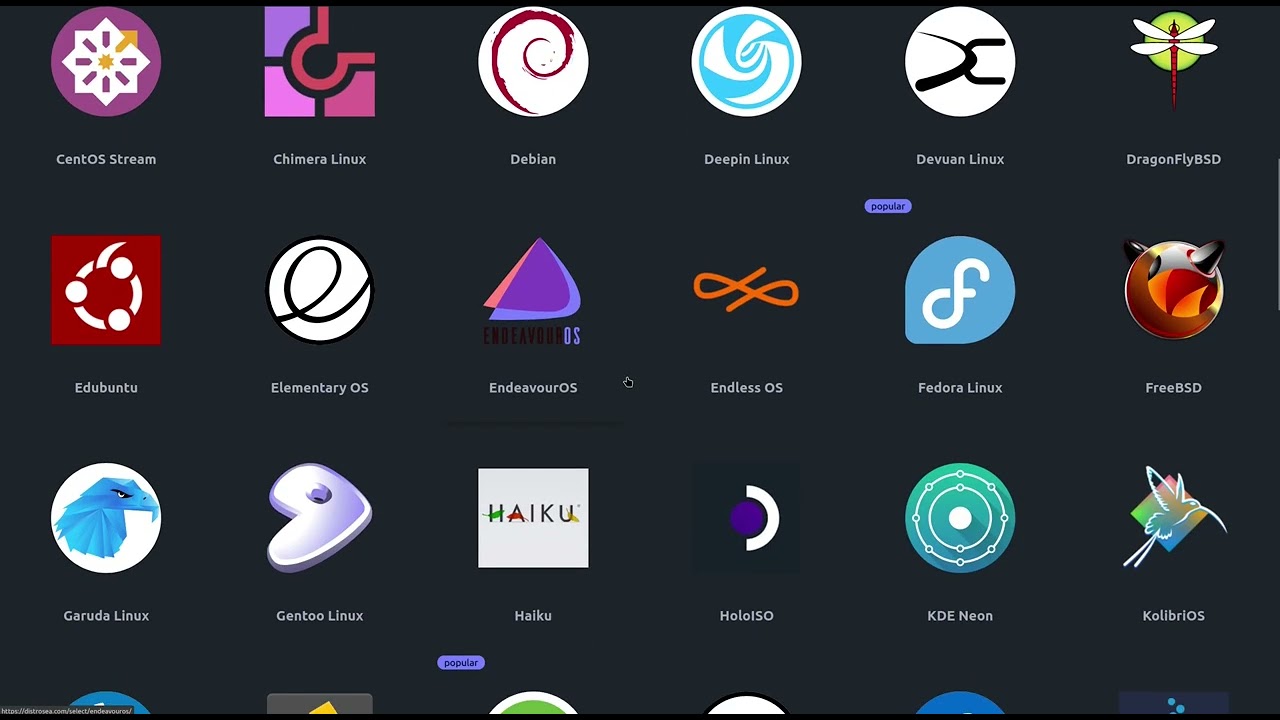Screen dimensions: 1280x720
Task: Select the Deepin Linux text link
Action: (746, 159)
